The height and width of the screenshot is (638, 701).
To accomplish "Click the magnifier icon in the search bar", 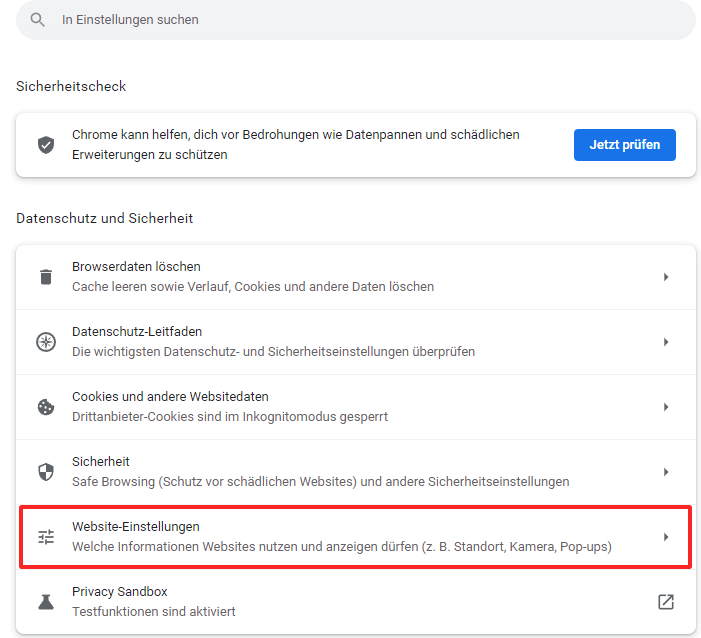I will pyautogui.click(x=38, y=20).
